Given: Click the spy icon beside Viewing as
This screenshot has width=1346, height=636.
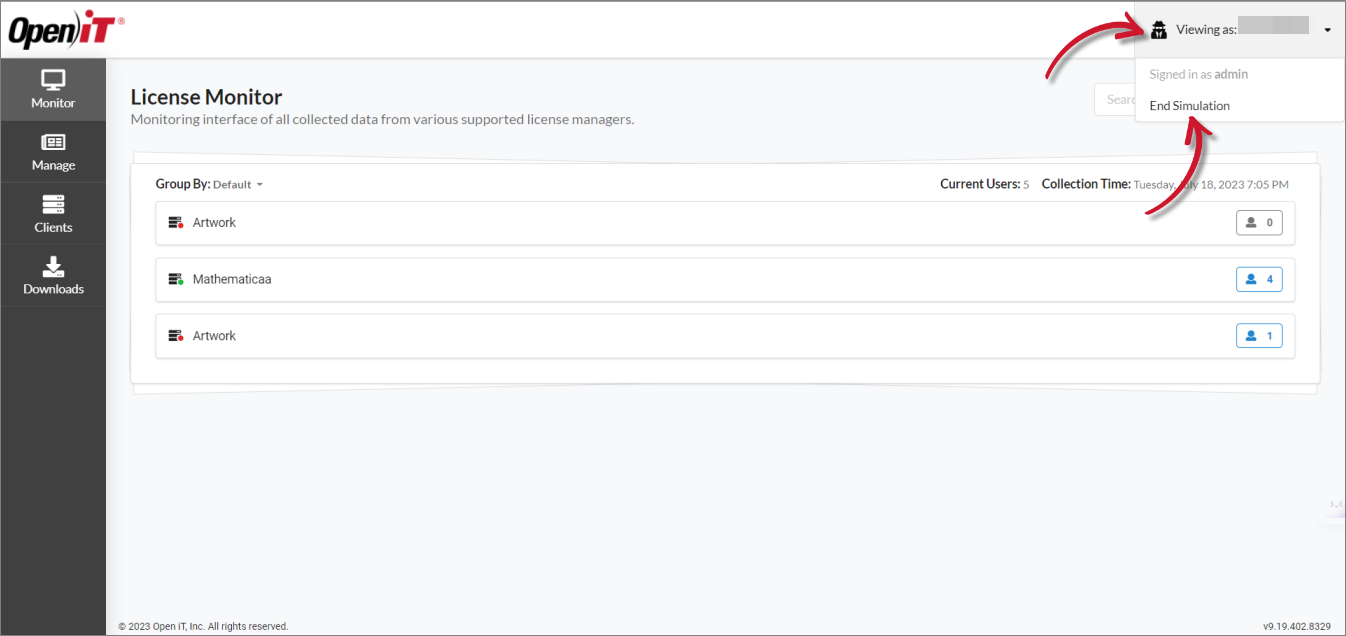Looking at the screenshot, I should tap(1160, 30).
